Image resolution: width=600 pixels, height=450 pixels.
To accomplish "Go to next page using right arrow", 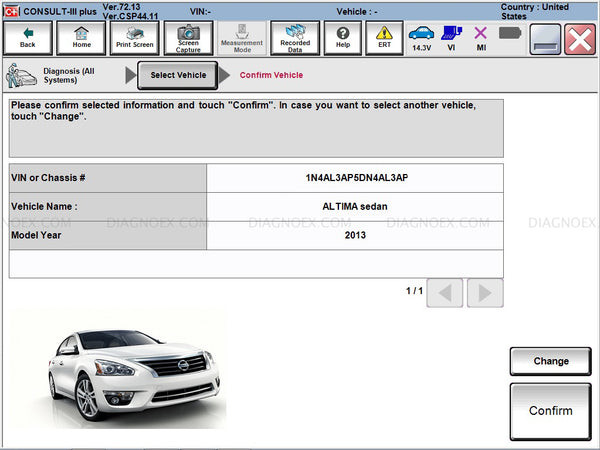I will (x=485, y=292).
